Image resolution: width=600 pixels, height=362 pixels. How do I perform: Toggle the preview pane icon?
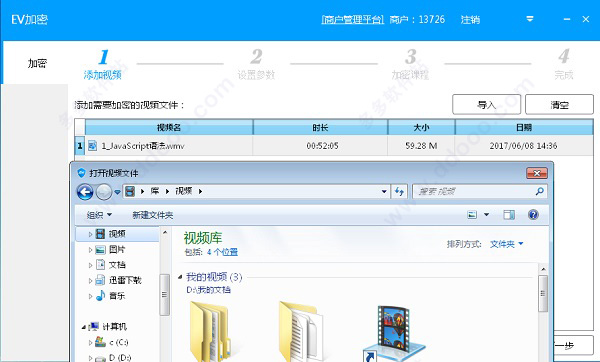pyautogui.click(x=509, y=215)
